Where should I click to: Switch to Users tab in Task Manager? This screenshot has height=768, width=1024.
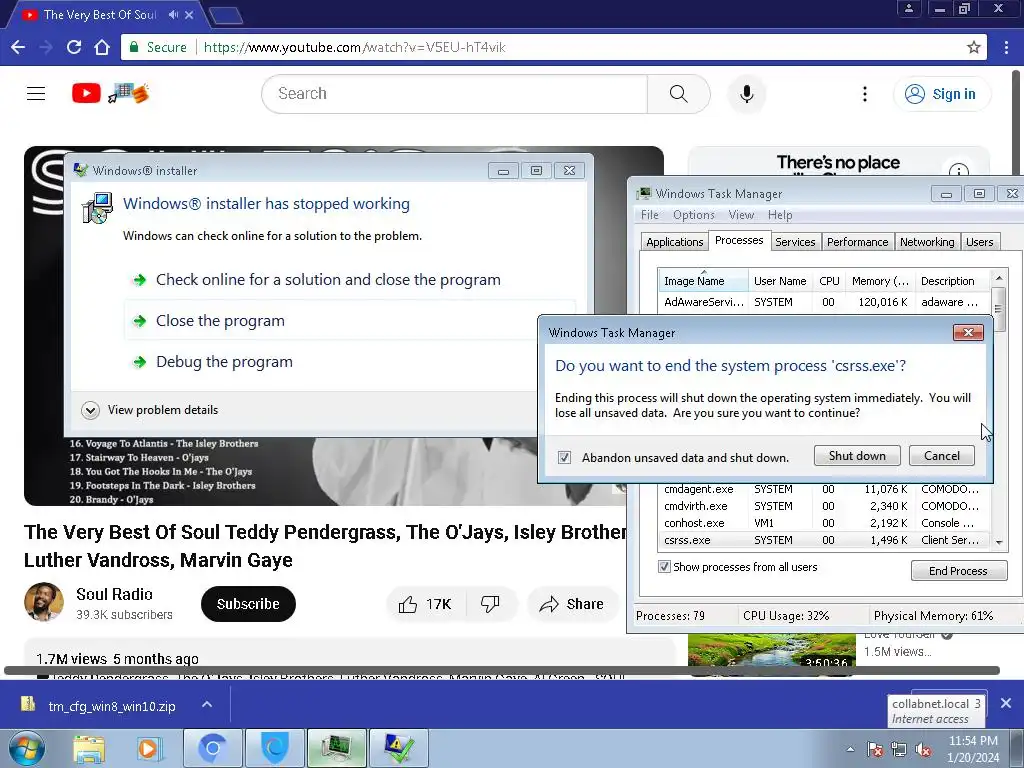(x=980, y=242)
